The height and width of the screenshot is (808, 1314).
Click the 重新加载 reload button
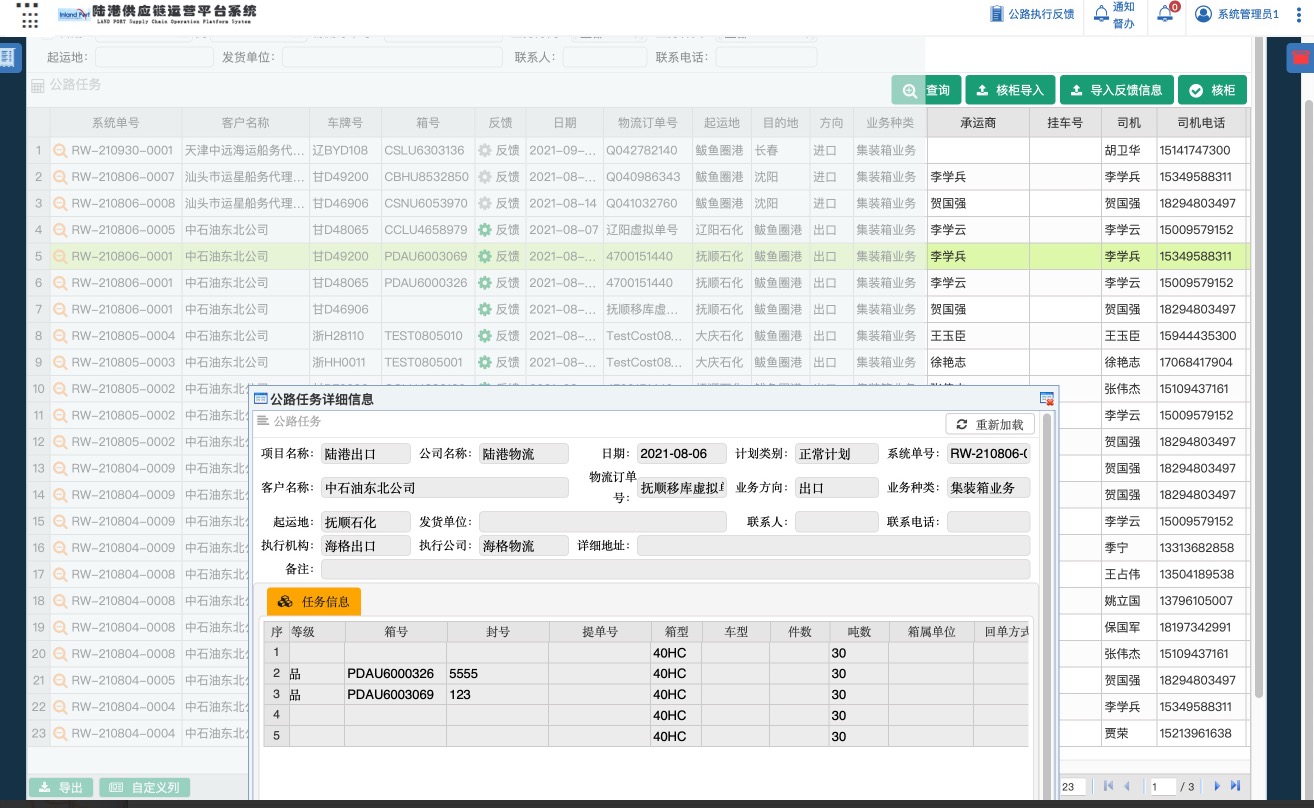(x=990, y=424)
